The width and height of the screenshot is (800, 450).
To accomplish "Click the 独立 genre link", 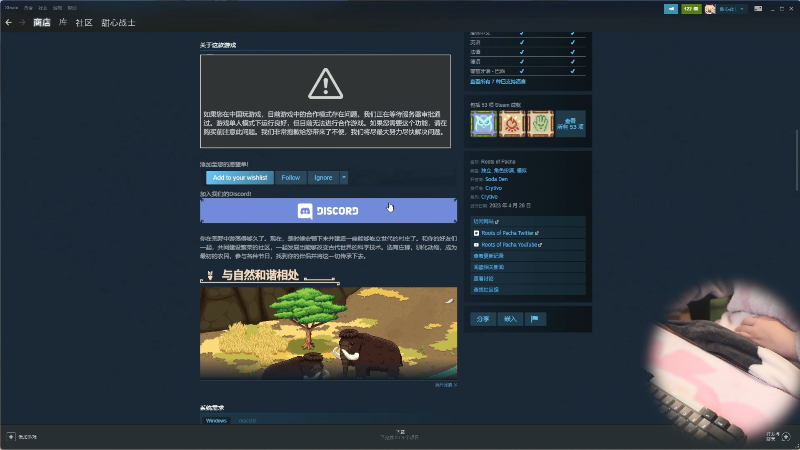I will 486,170.
